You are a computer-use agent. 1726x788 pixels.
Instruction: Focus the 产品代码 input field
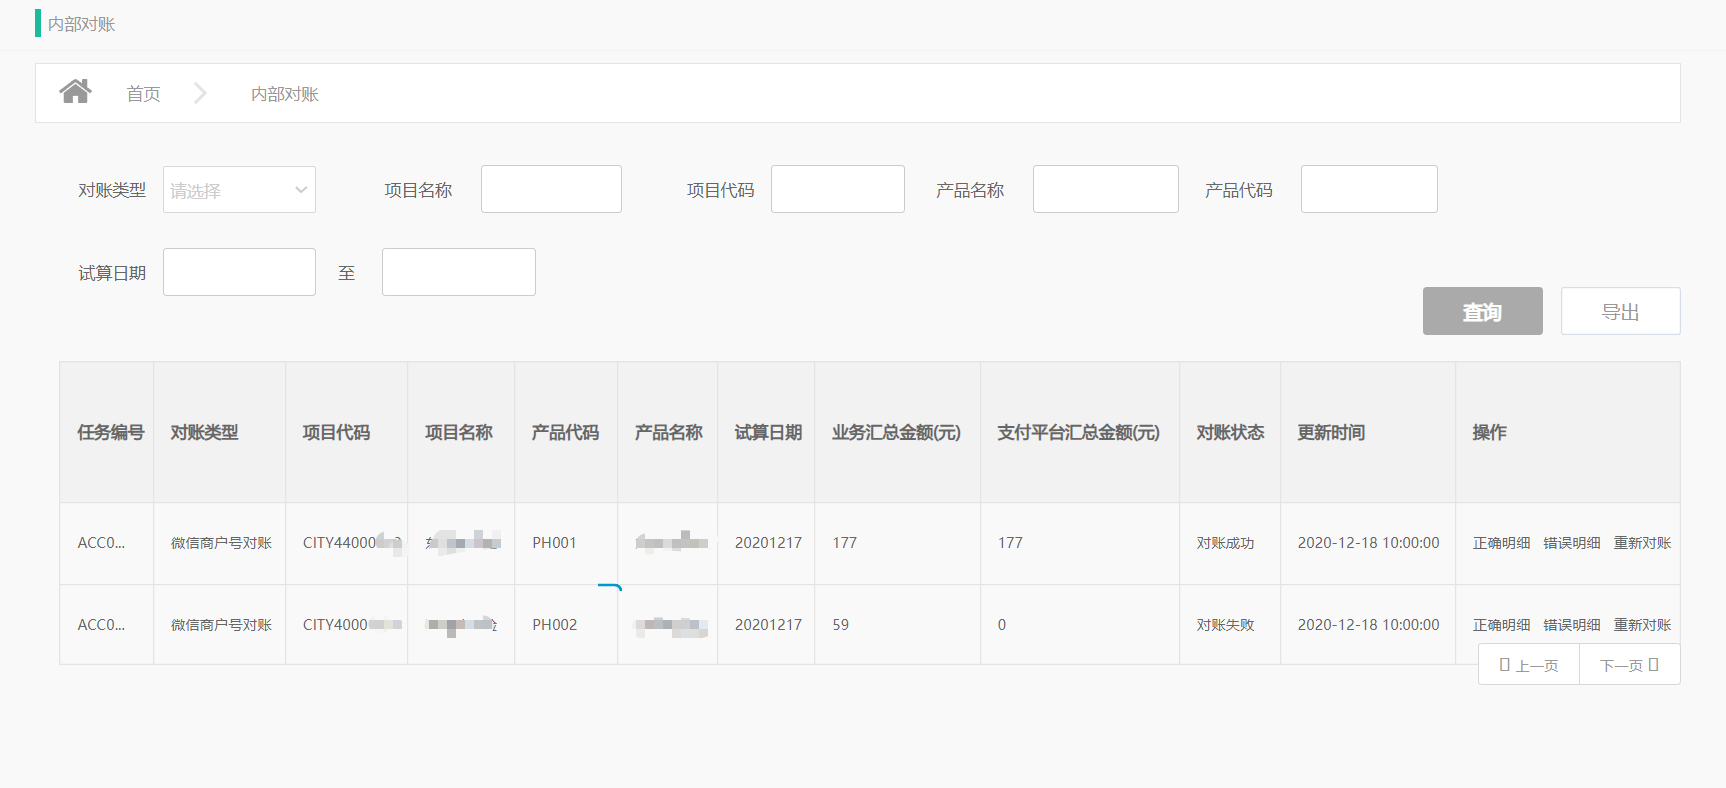pyautogui.click(x=1369, y=189)
